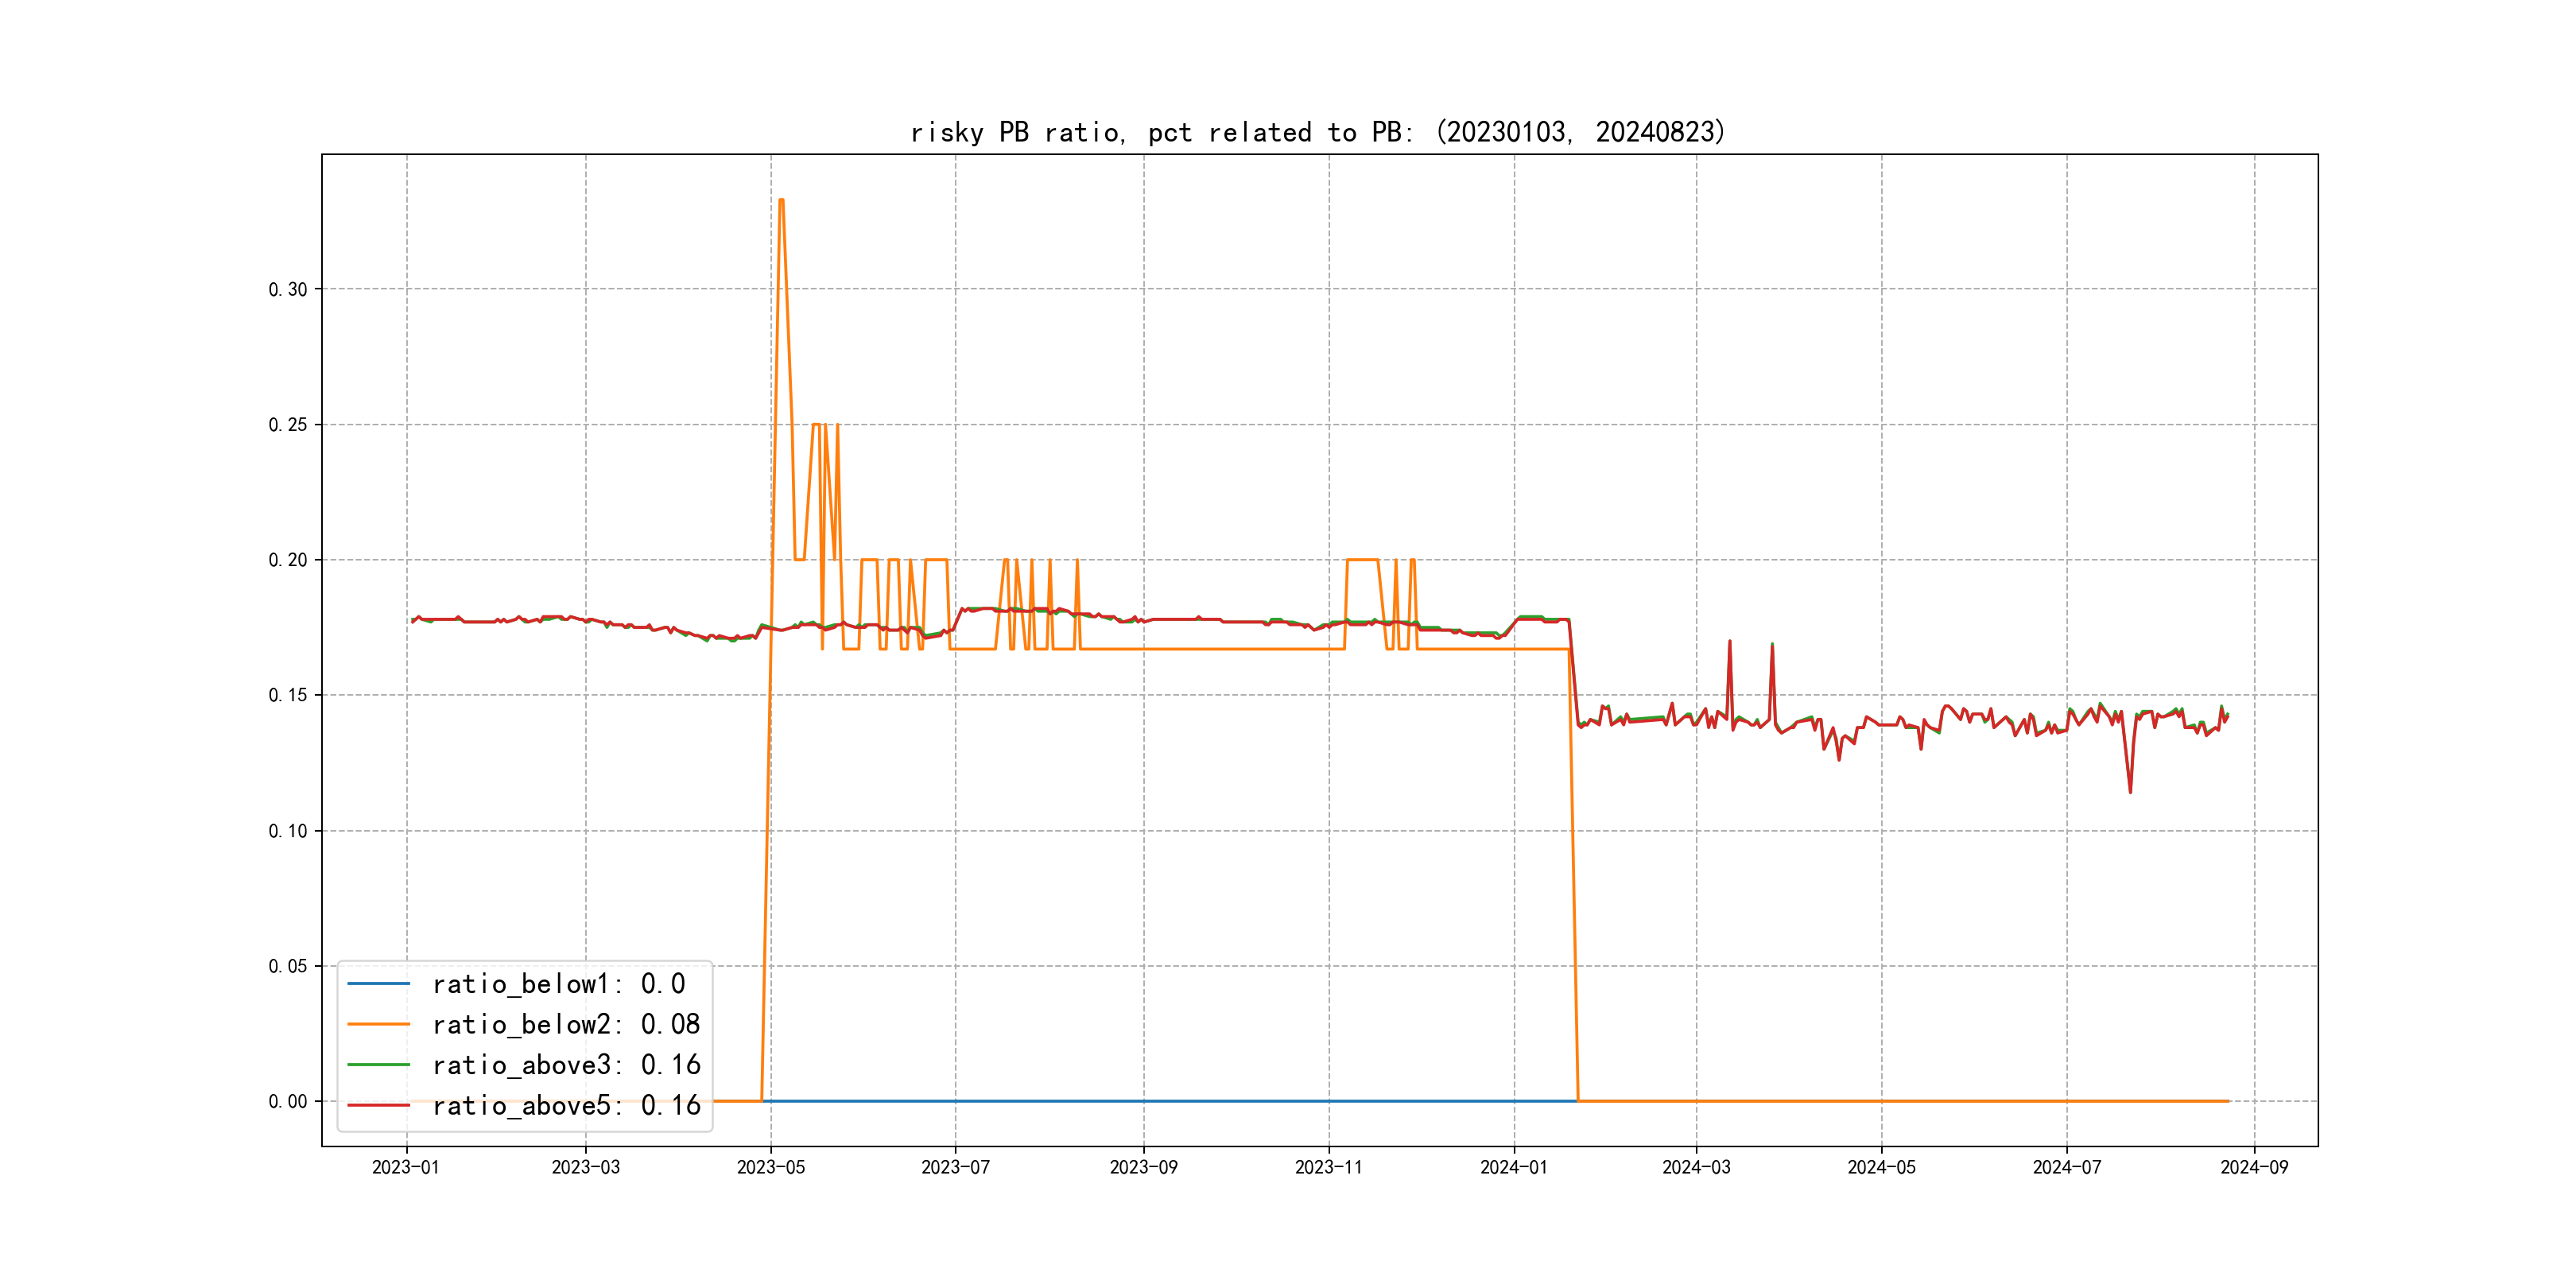Click the 2023-01 x-axis label
The width and height of the screenshot is (2576, 1288).
pyautogui.click(x=405, y=1167)
